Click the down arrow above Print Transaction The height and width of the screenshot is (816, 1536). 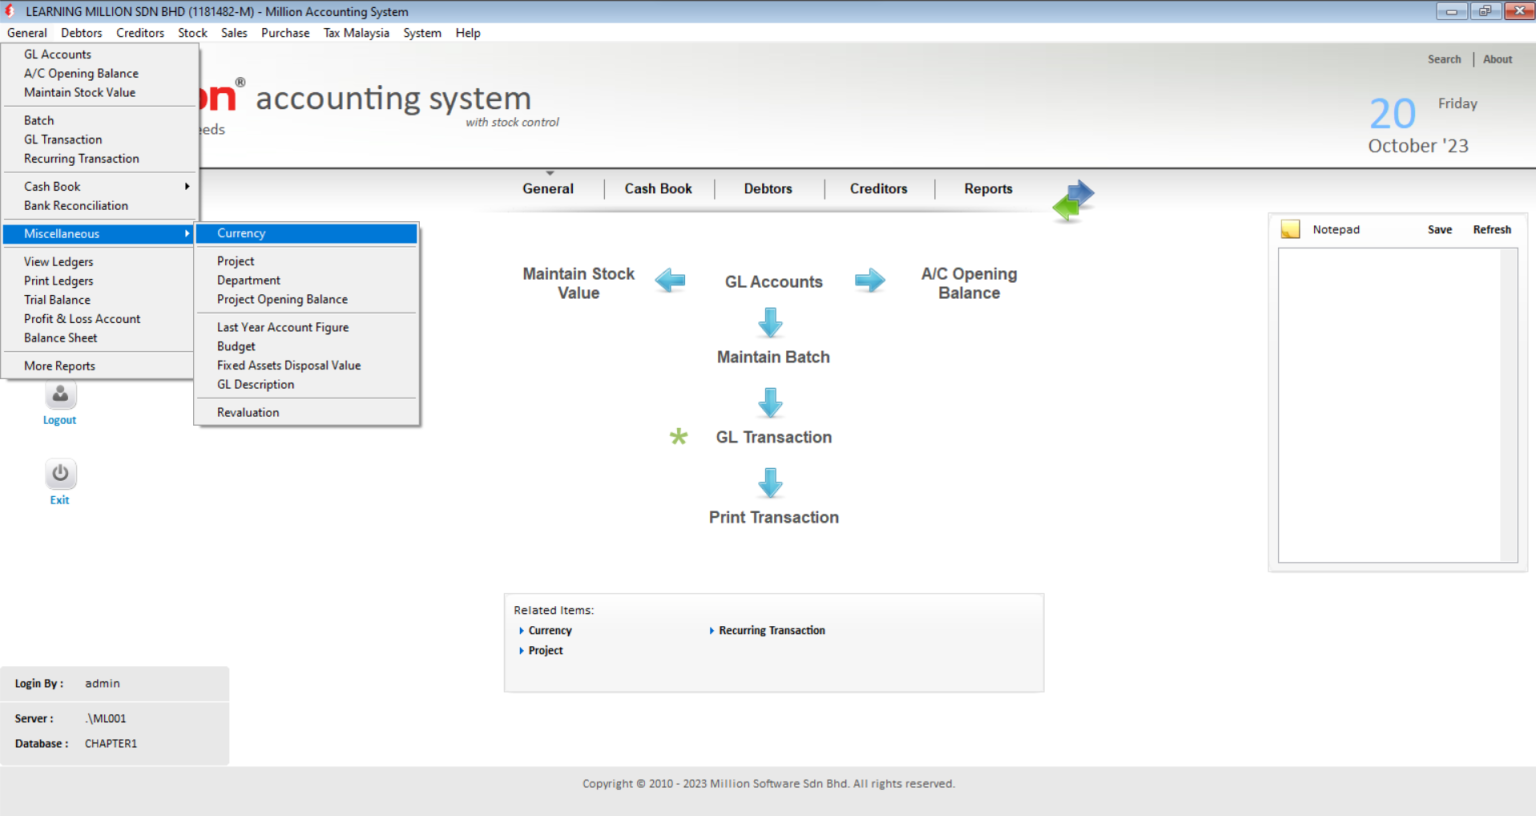coord(770,482)
